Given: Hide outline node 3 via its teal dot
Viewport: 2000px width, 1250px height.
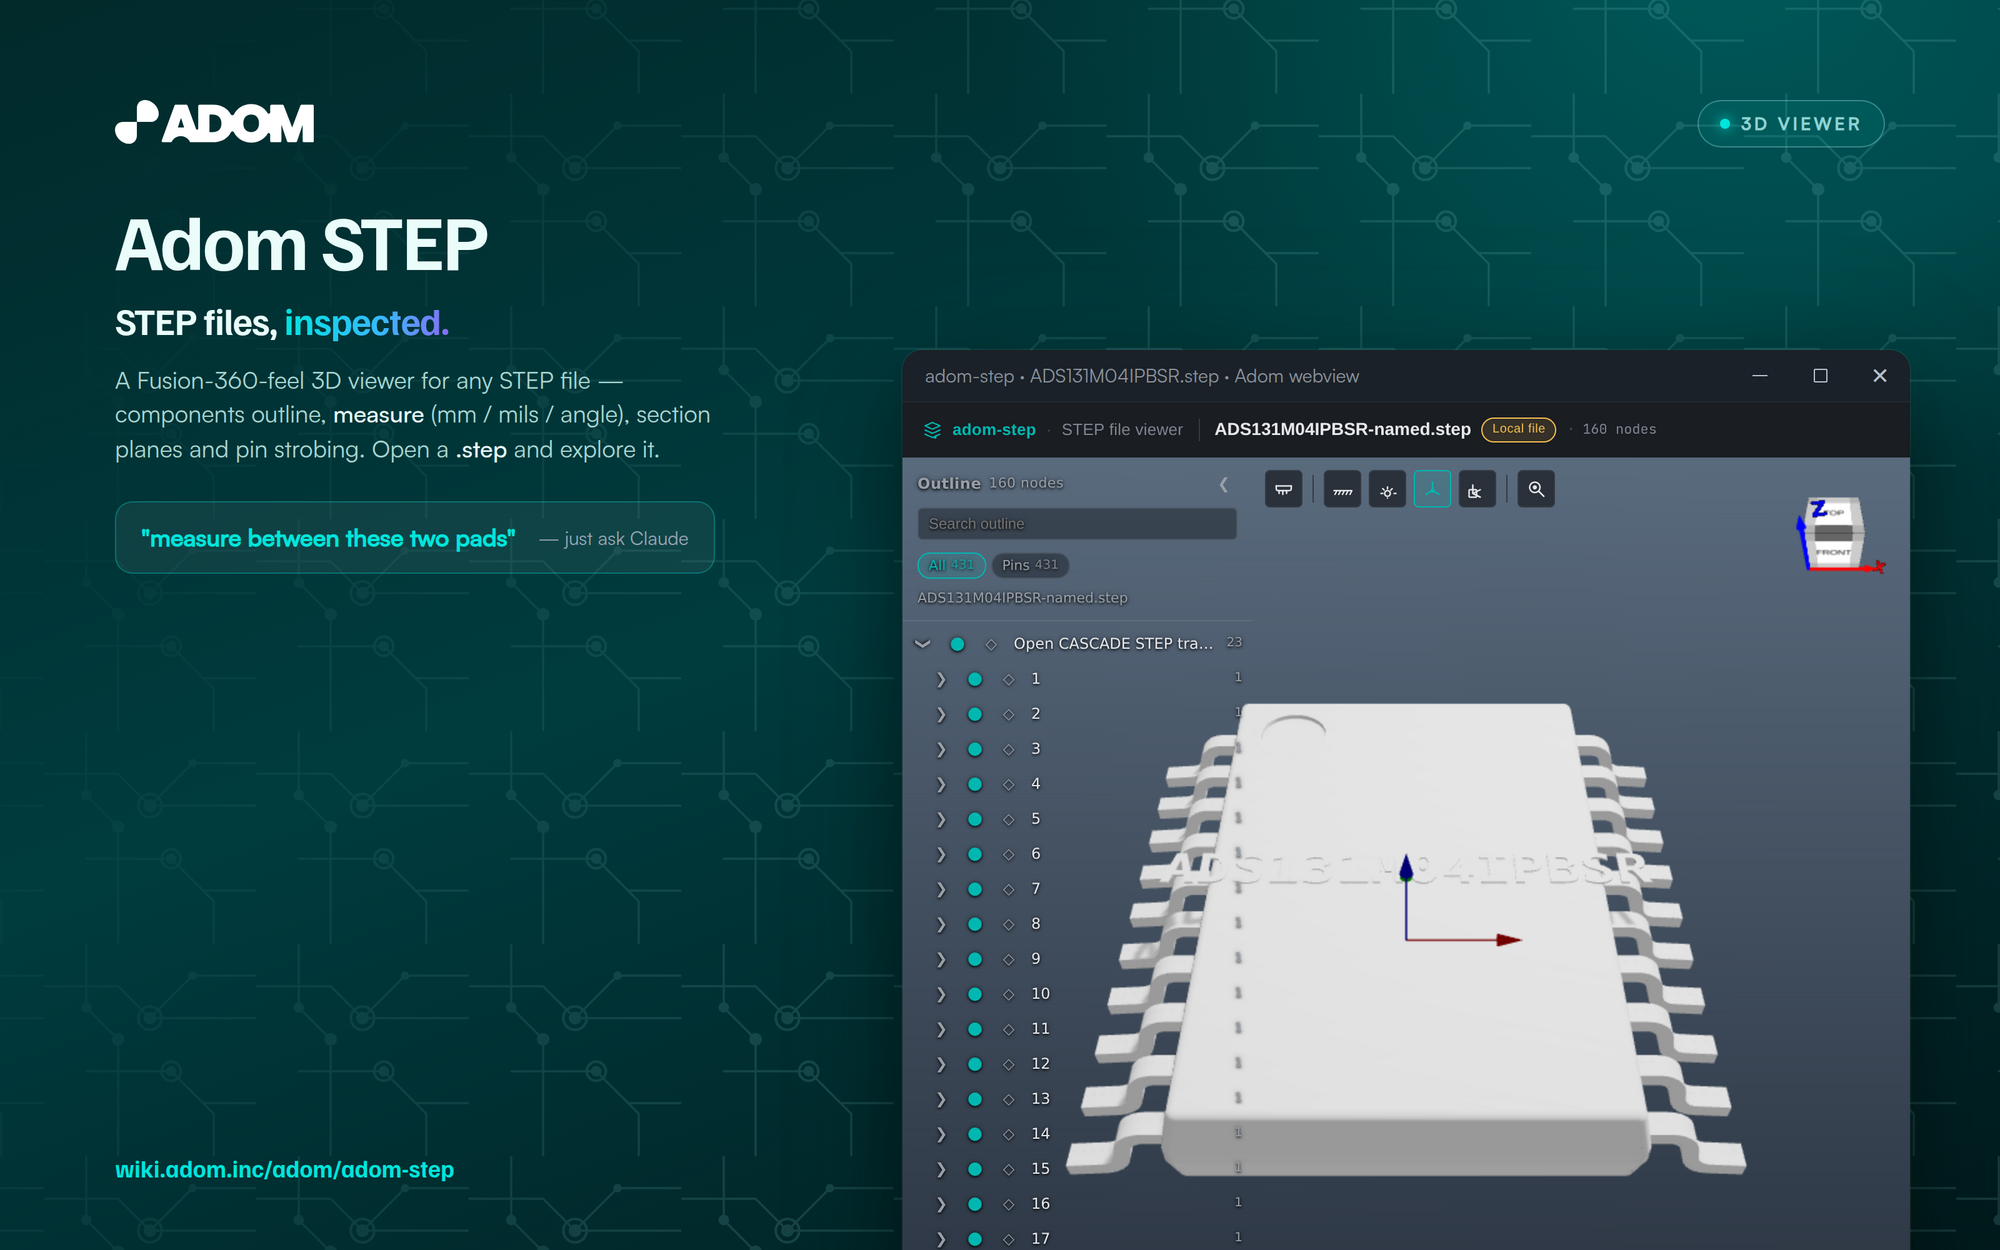Looking at the screenshot, I should 975,749.
